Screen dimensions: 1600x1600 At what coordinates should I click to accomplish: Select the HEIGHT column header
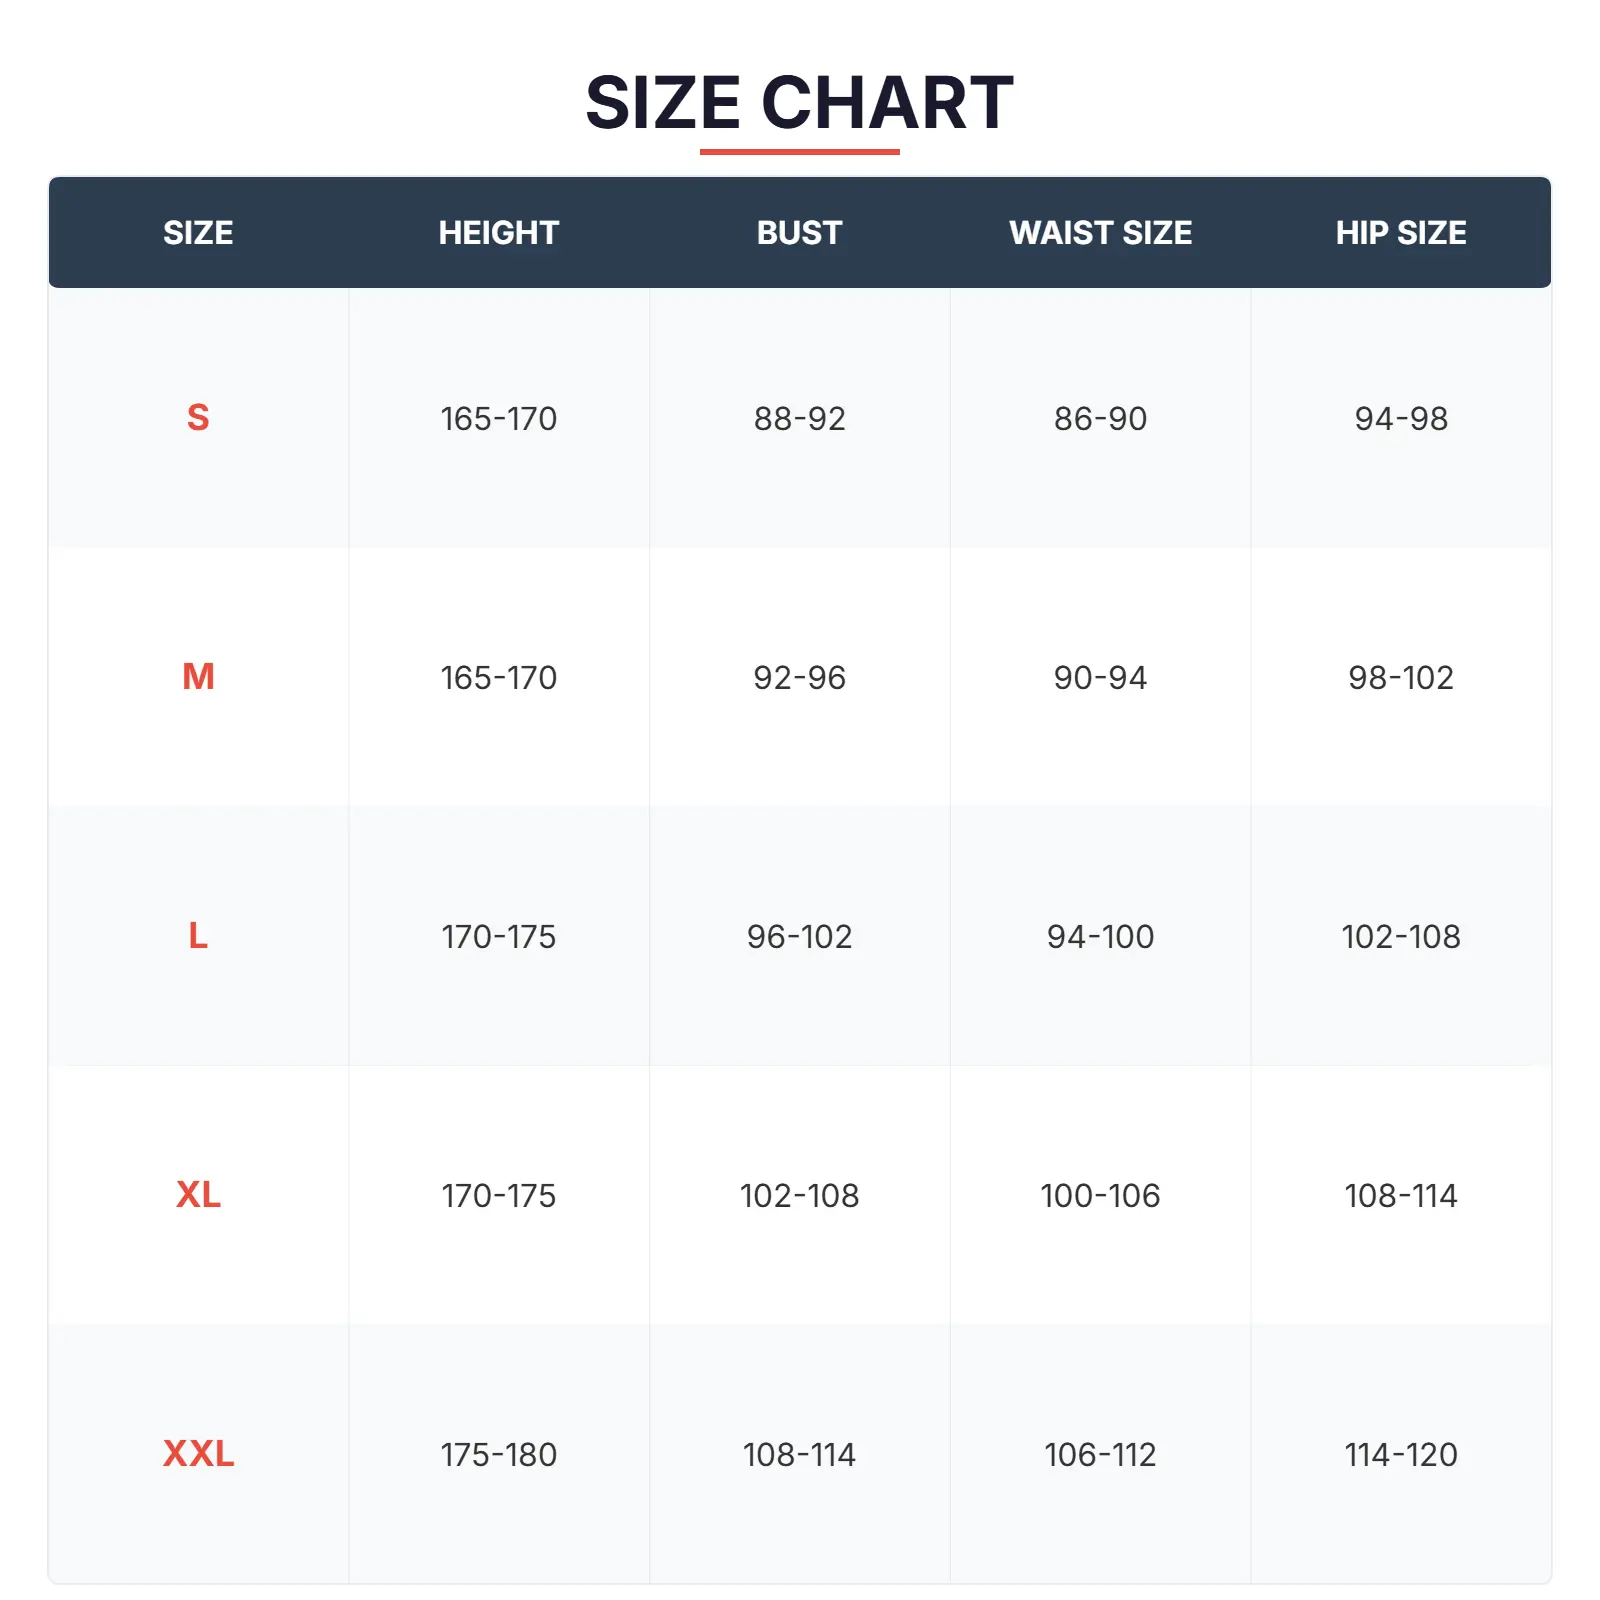click(x=498, y=233)
